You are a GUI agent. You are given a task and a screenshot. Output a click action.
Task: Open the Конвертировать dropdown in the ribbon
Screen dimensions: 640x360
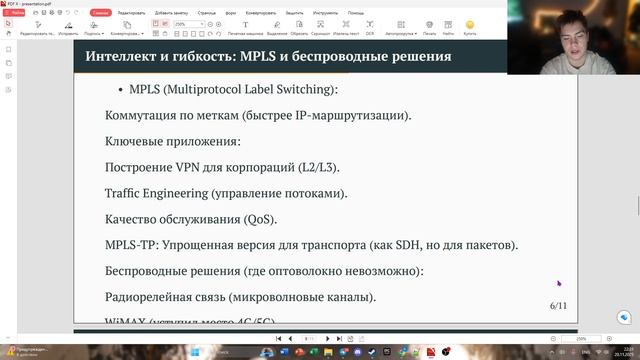point(127,28)
